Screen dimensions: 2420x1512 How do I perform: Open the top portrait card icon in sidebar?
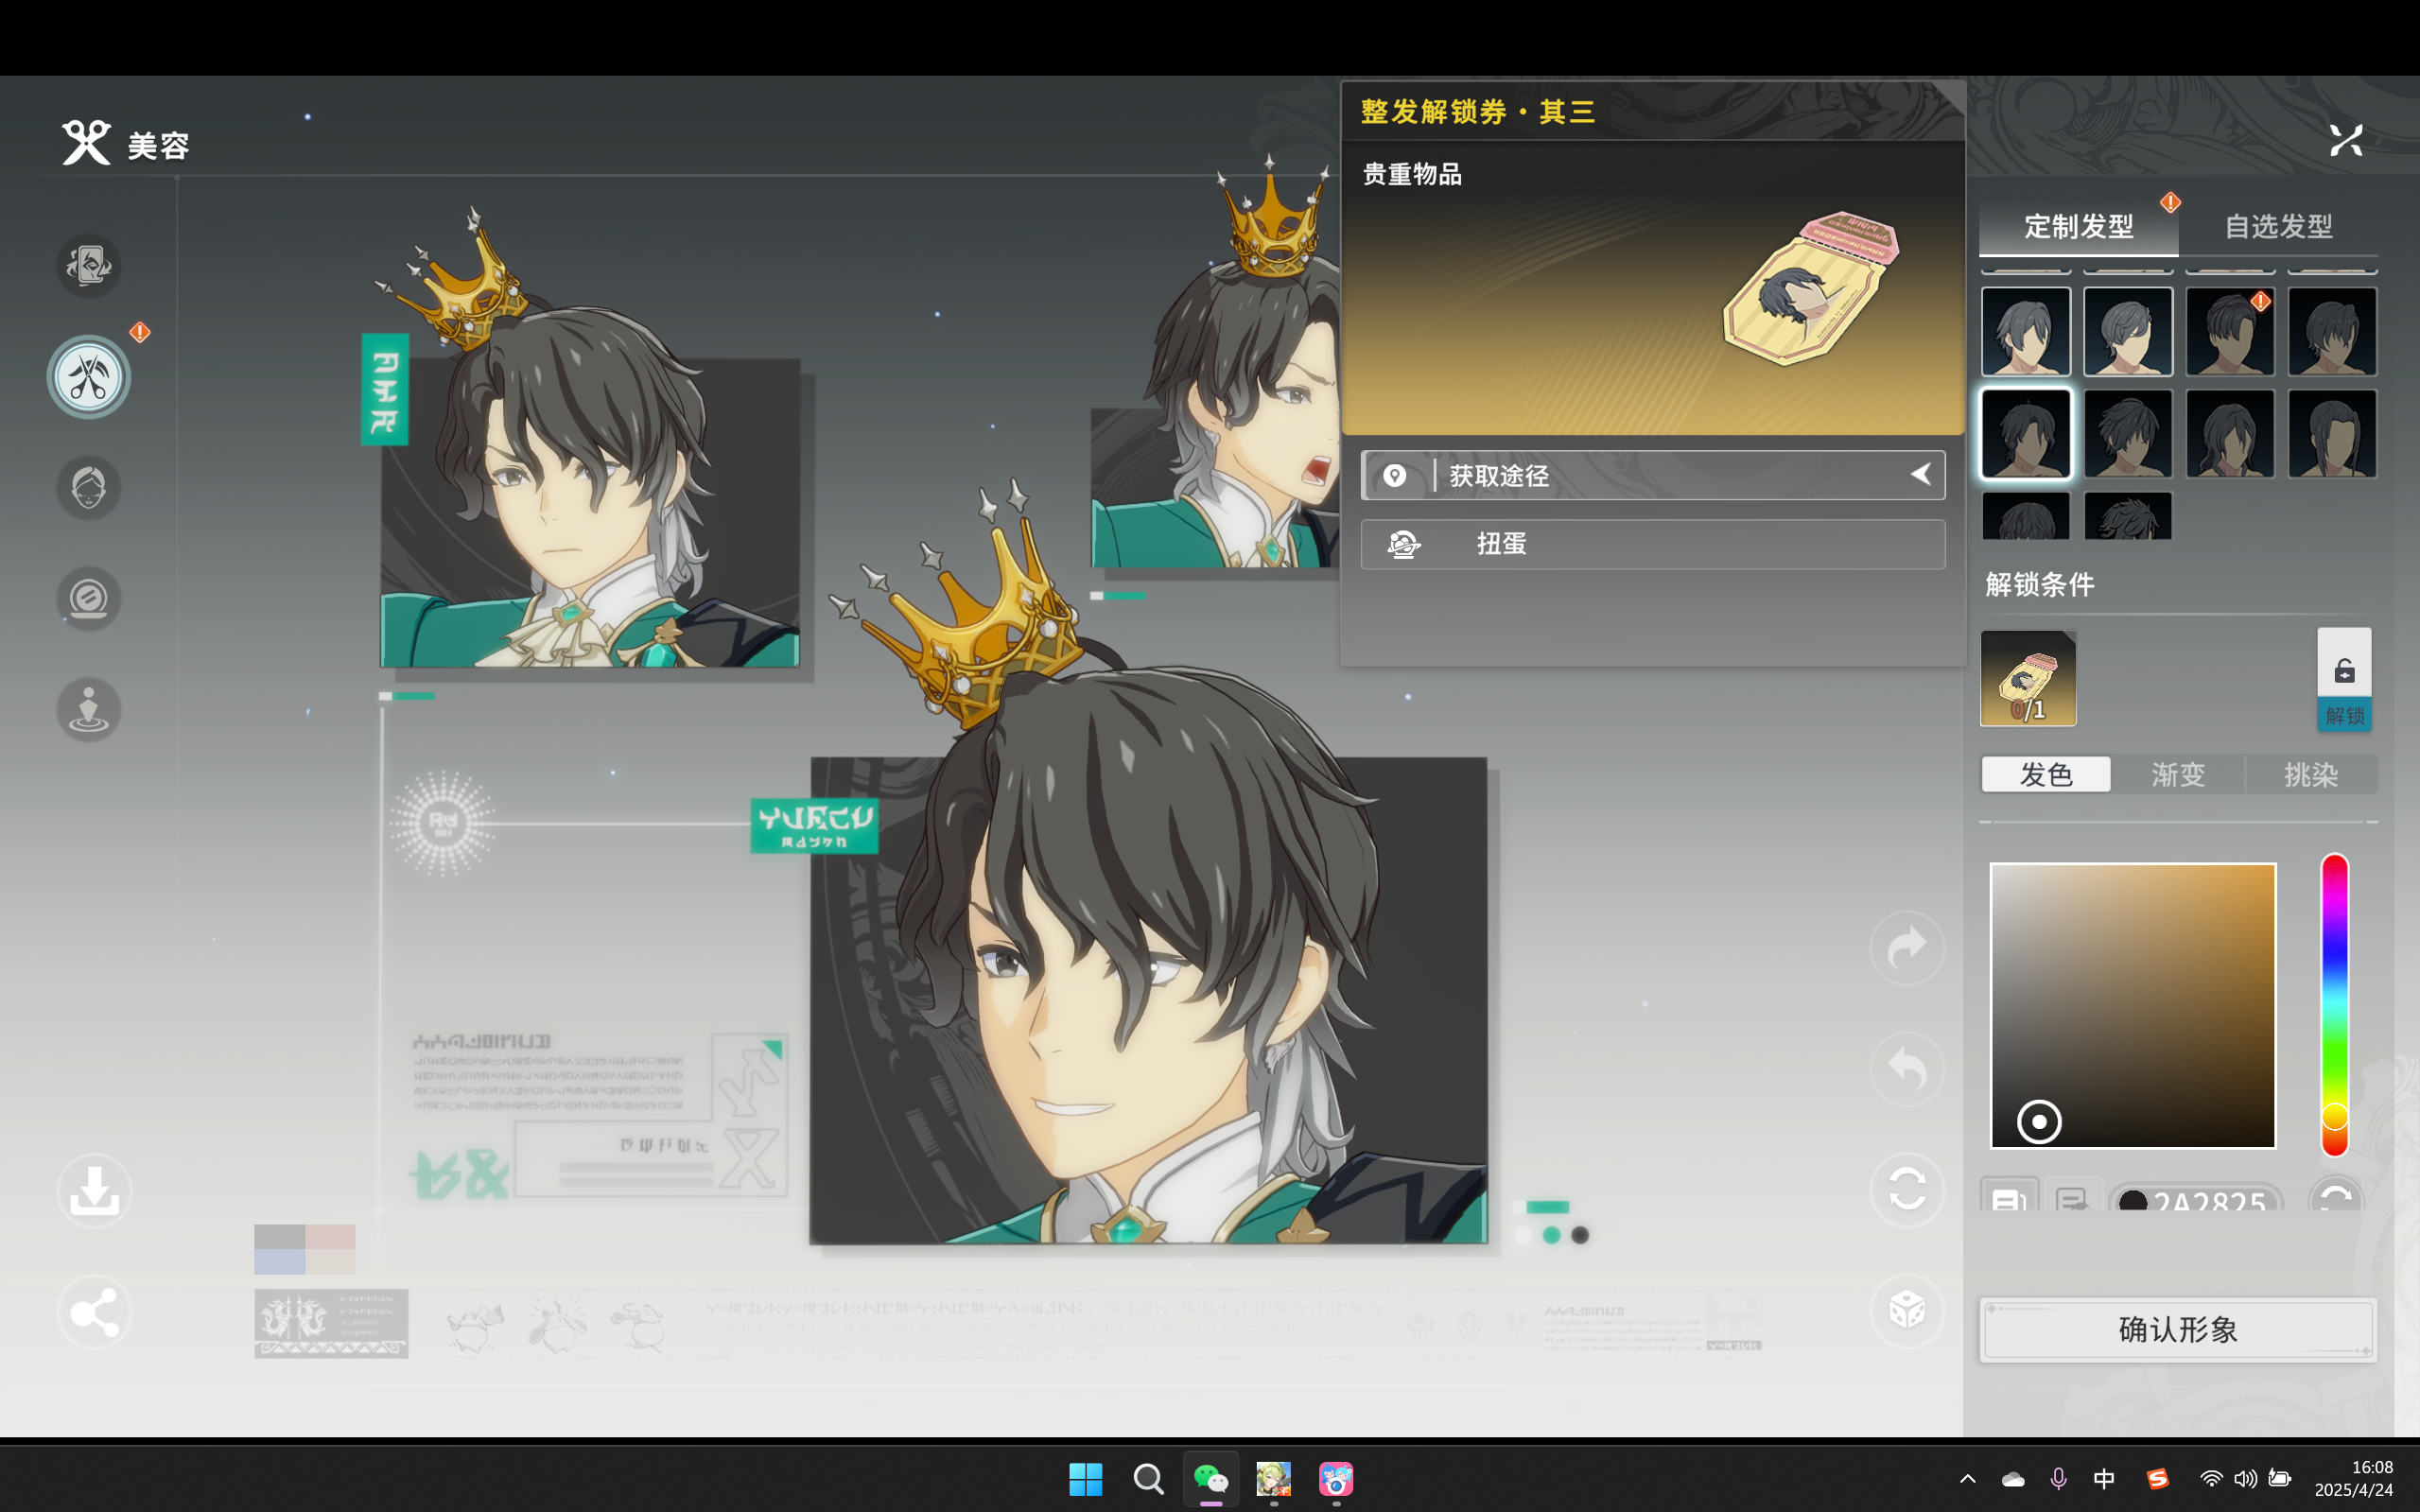point(89,266)
